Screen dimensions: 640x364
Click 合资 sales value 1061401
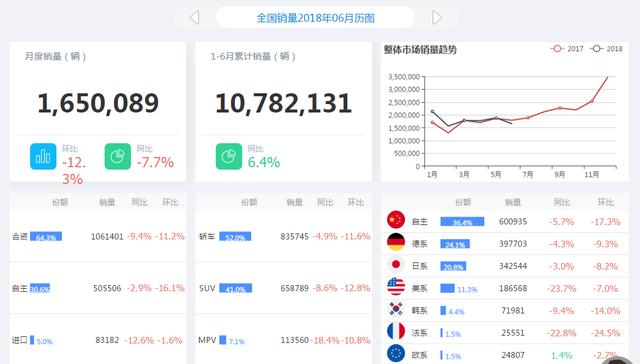107,237
